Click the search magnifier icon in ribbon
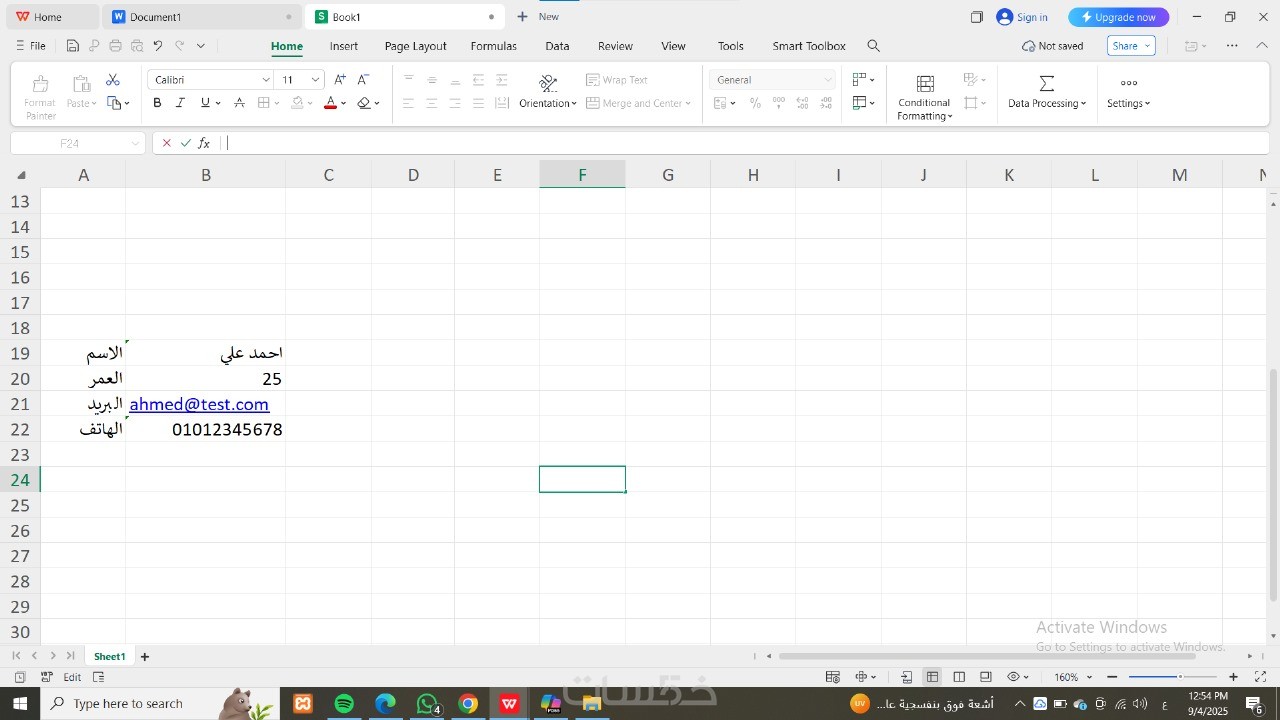 [x=873, y=46]
